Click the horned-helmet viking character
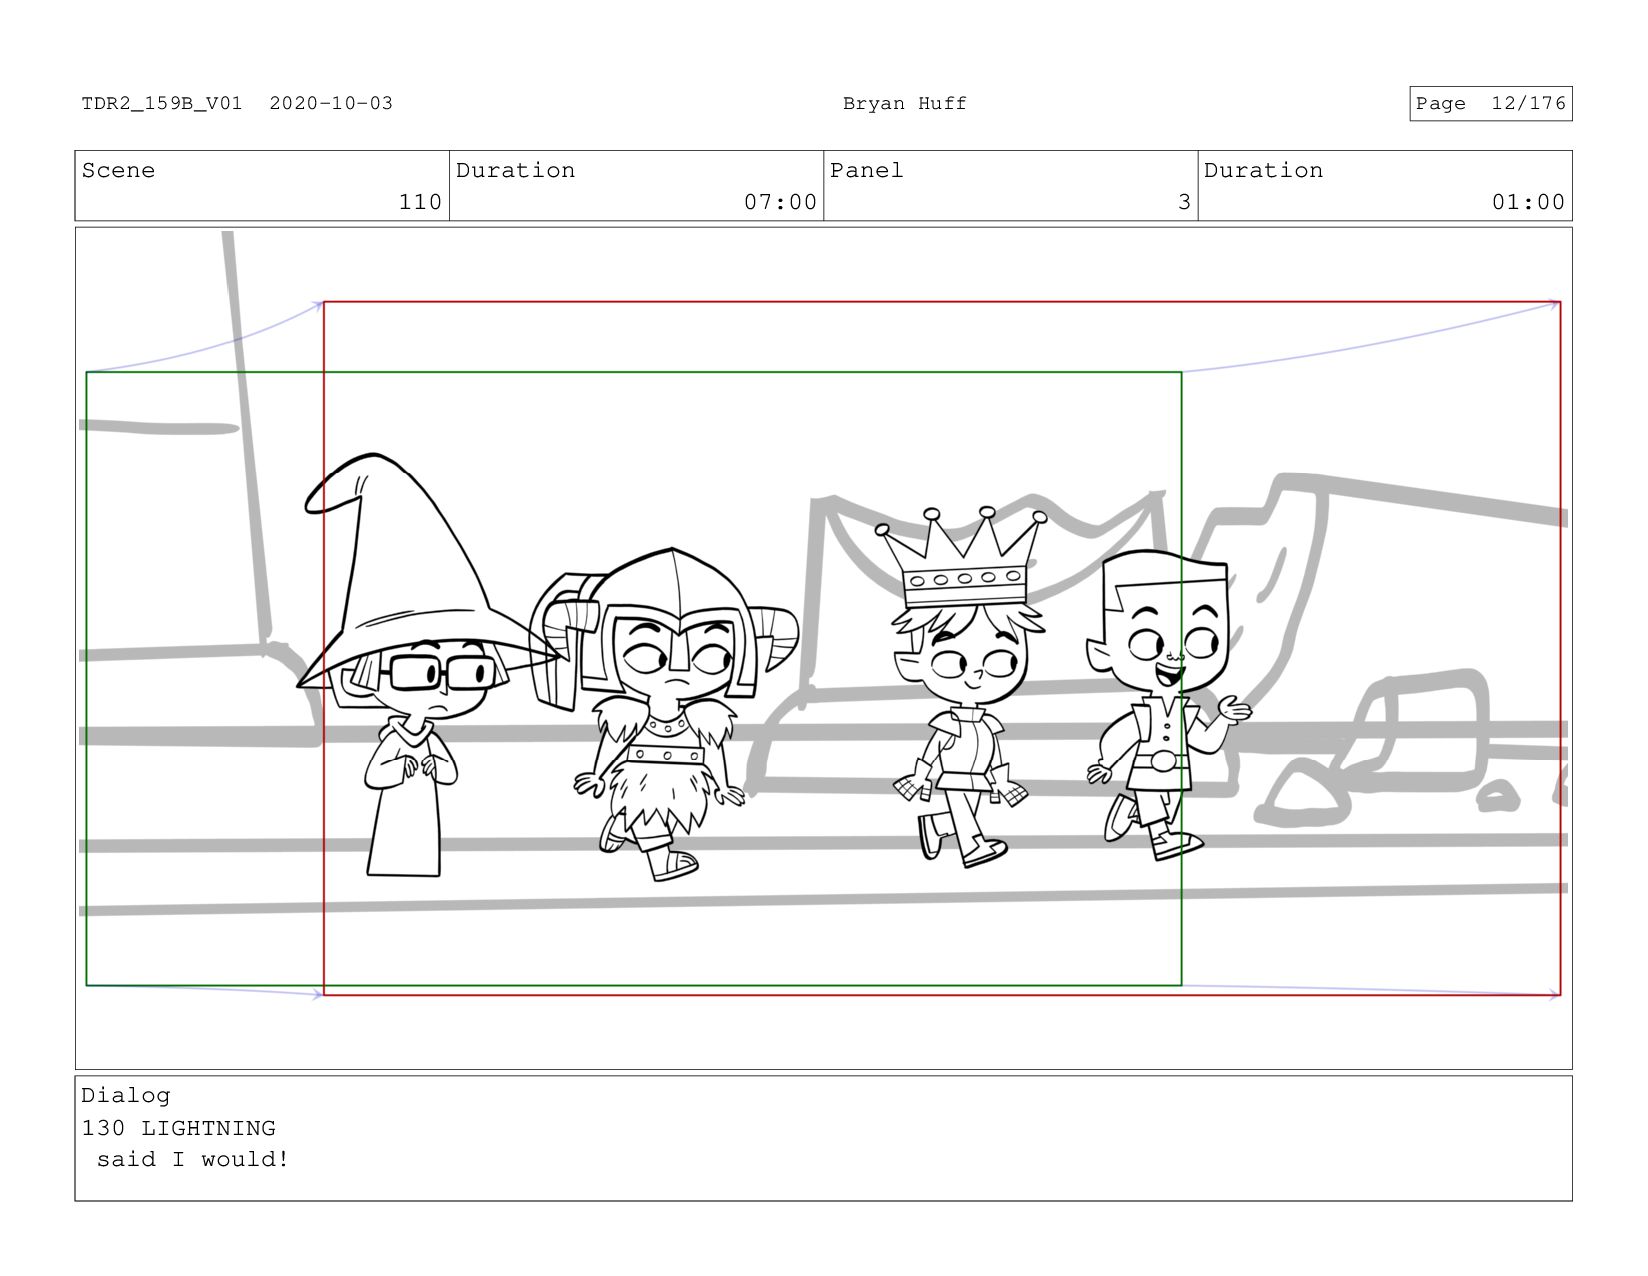 pyautogui.click(x=664, y=712)
